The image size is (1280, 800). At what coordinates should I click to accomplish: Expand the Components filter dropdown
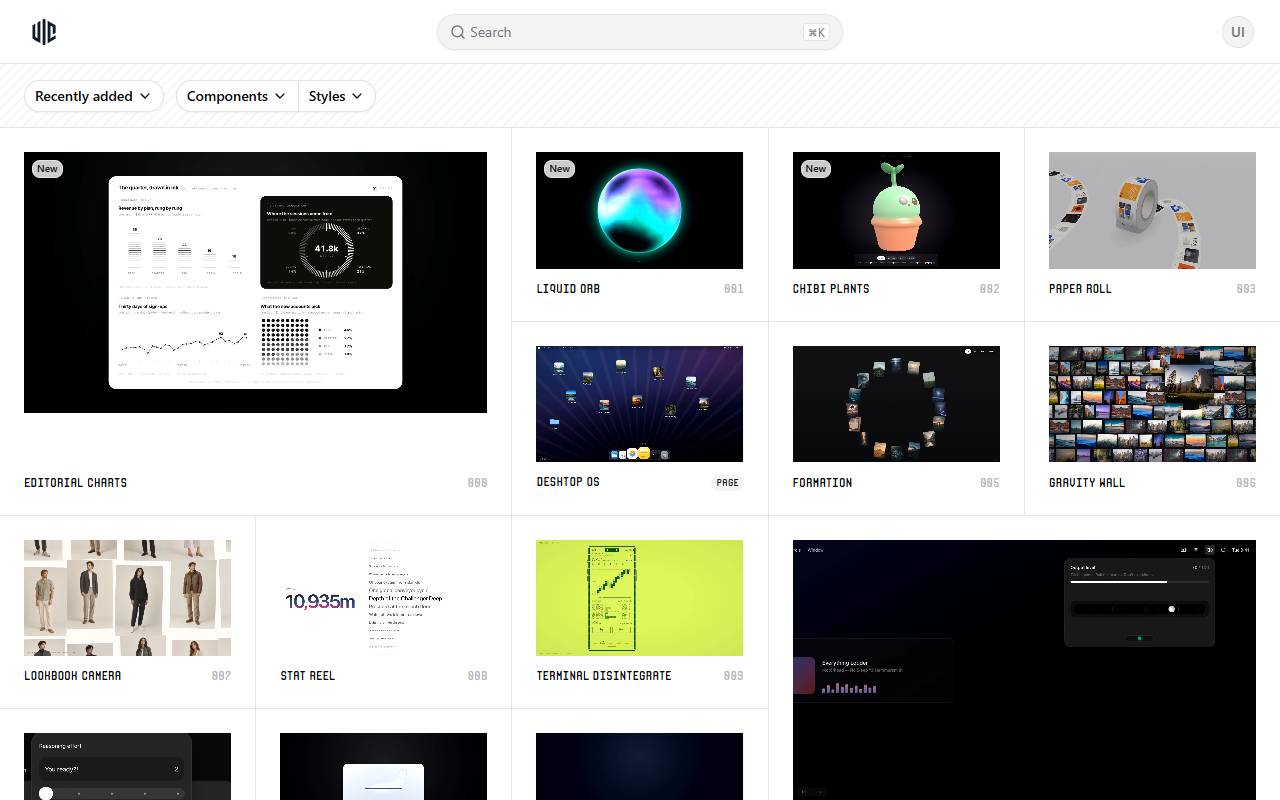pyautogui.click(x=236, y=96)
